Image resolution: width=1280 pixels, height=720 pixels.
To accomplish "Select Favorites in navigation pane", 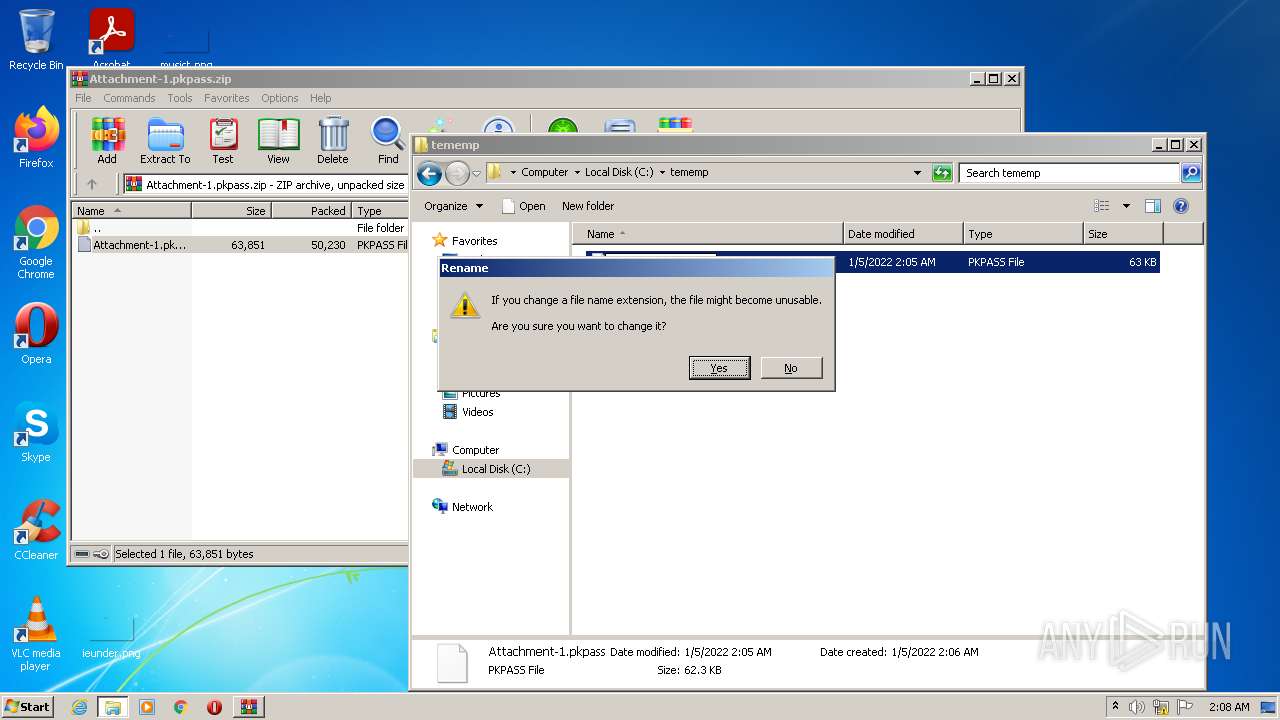I will [x=464, y=241].
